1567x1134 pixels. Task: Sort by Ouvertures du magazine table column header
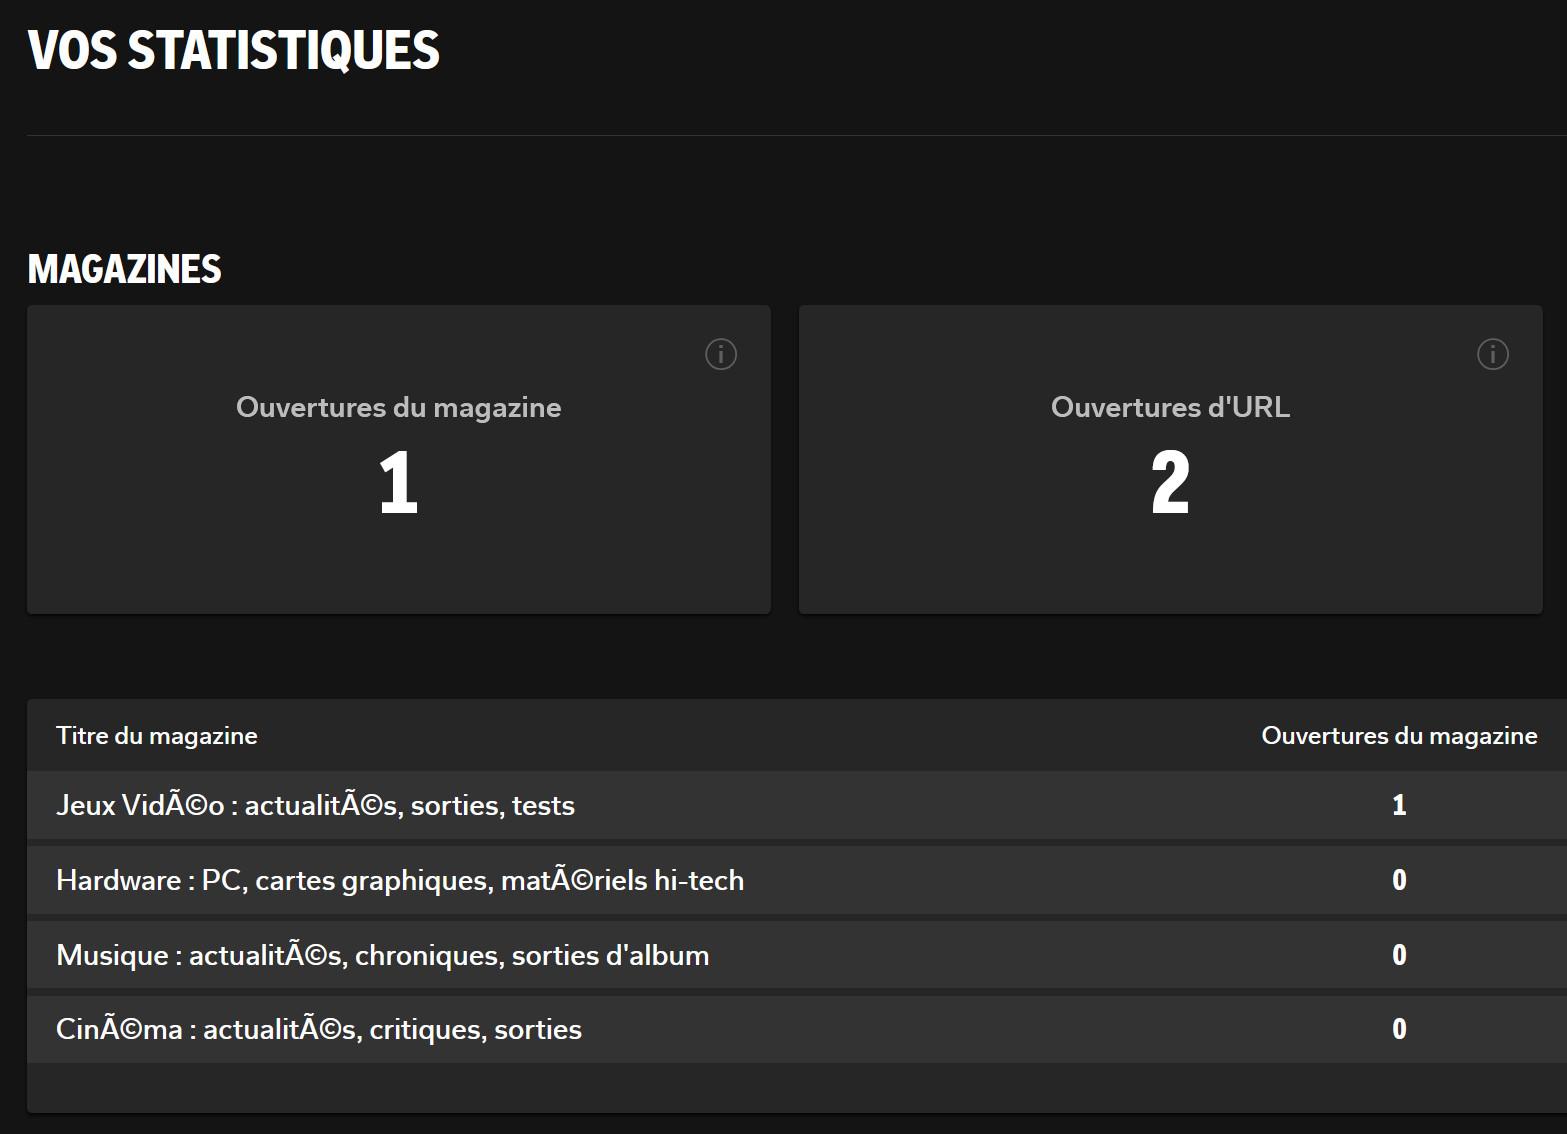click(x=1398, y=736)
